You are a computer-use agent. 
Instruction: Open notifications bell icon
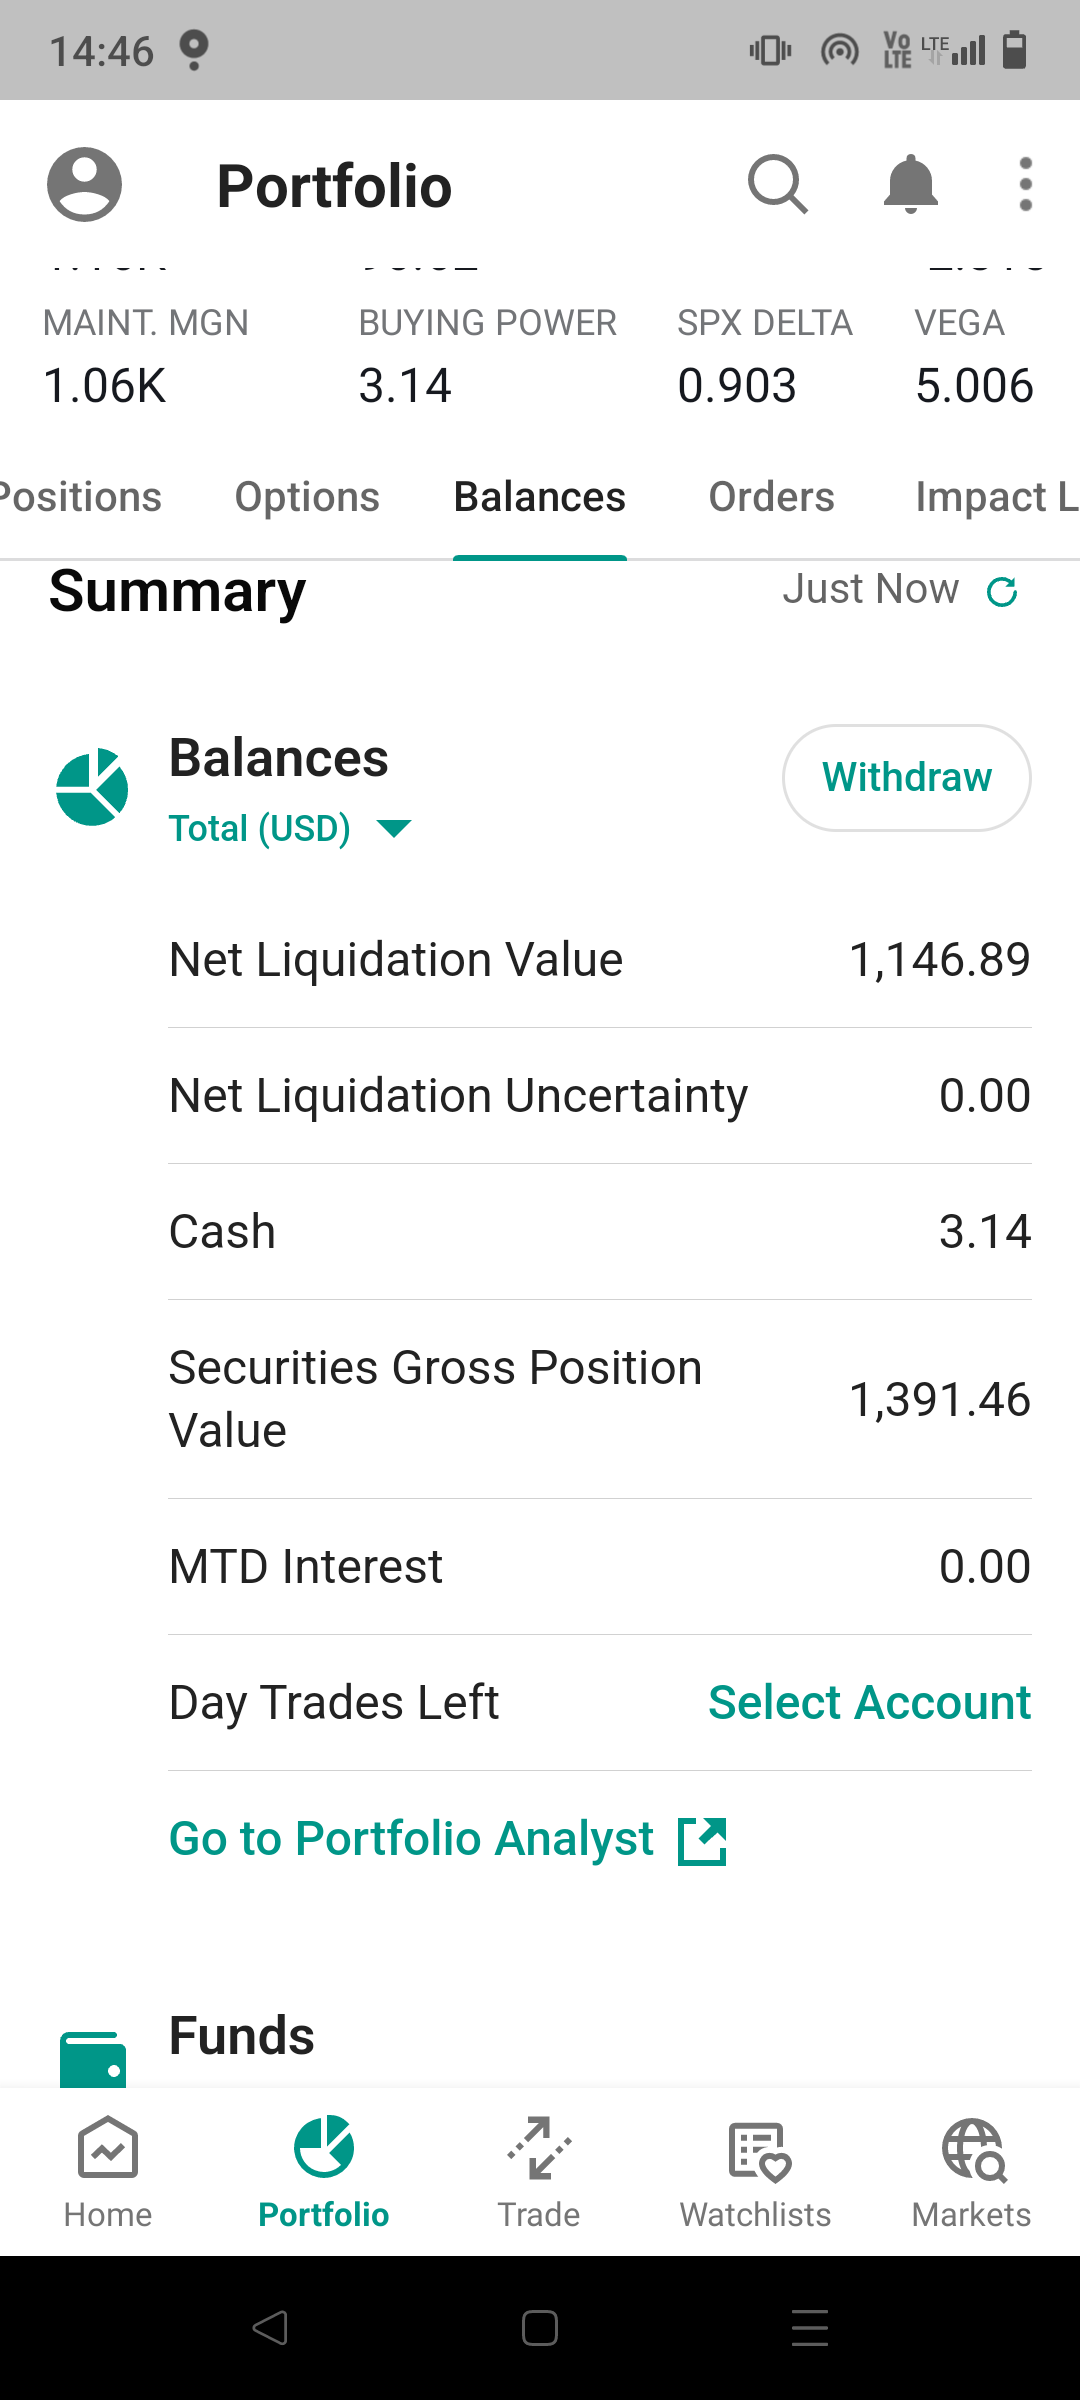pyautogui.click(x=911, y=185)
